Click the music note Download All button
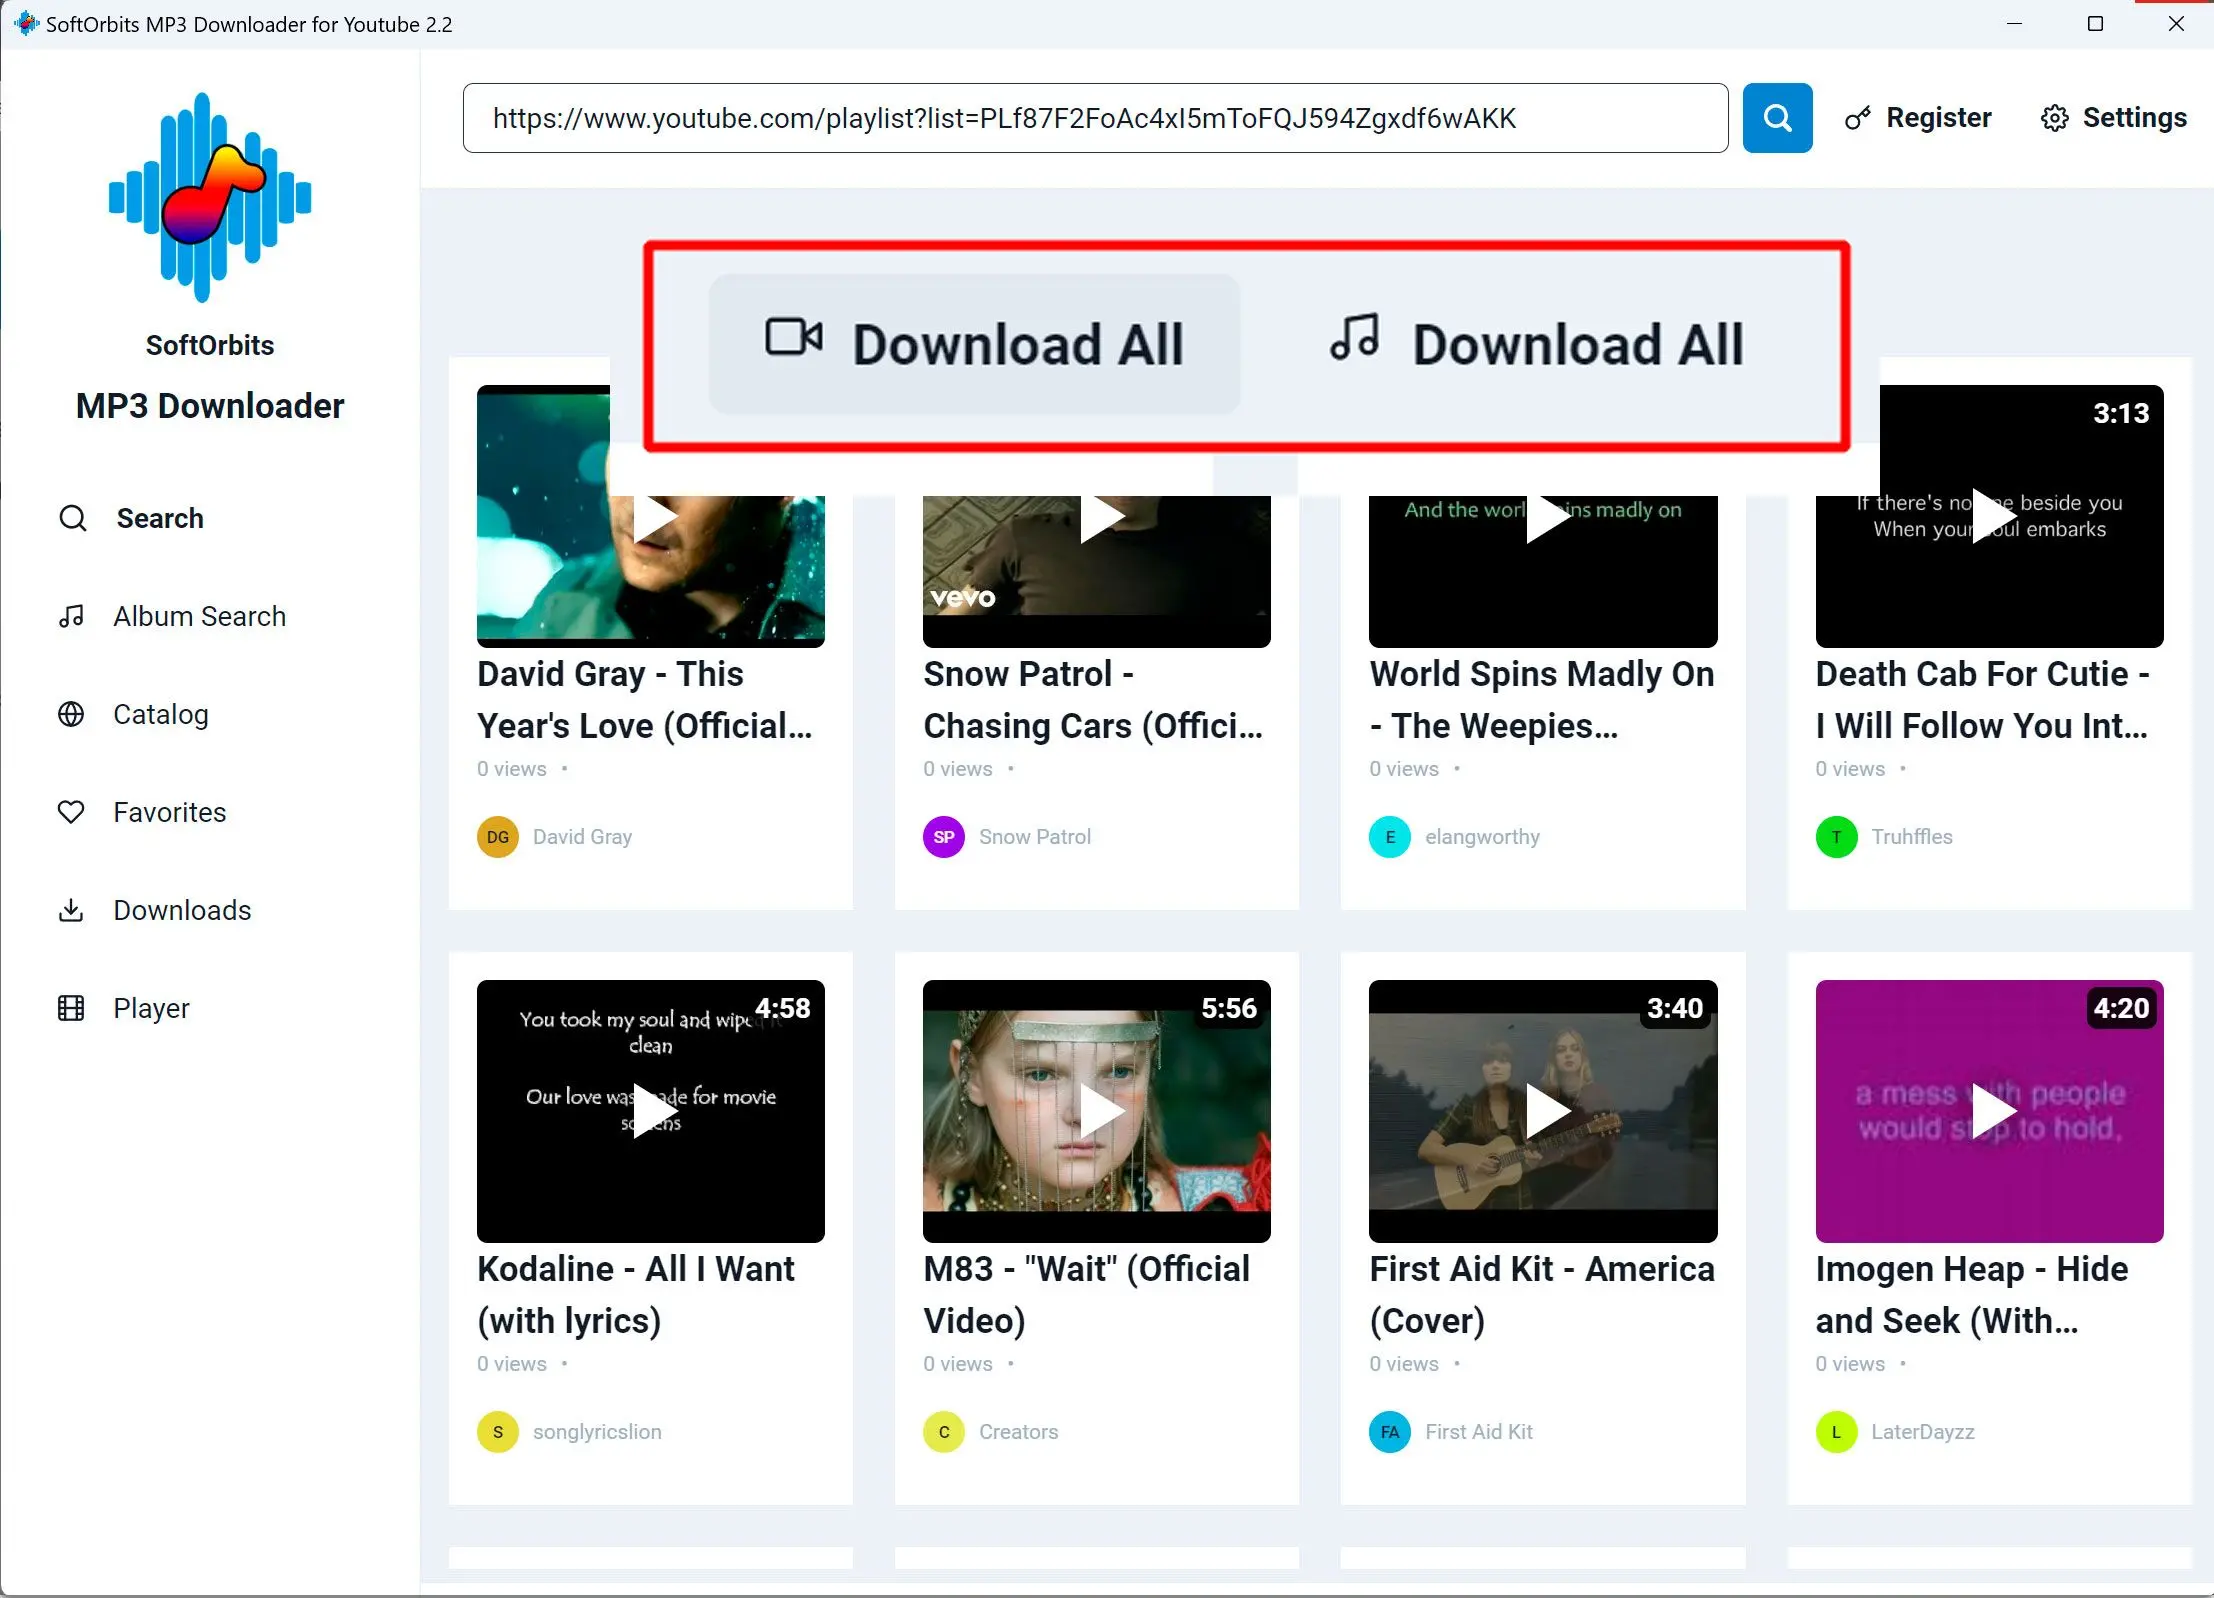This screenshot has width=2214, height=1598. (1537, 344)
